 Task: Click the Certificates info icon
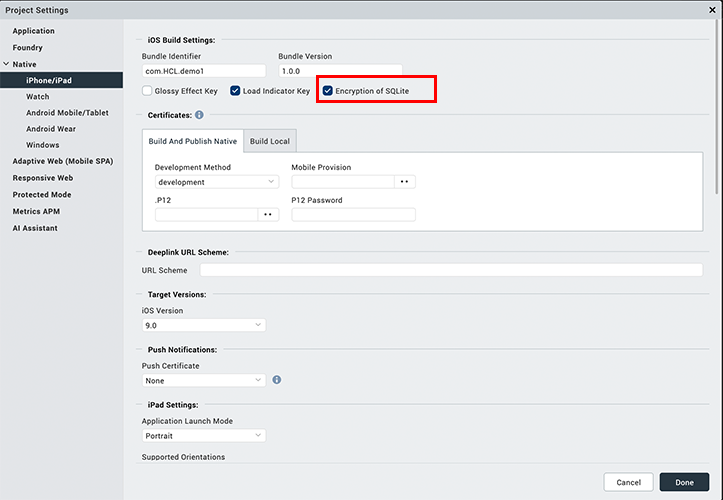pyautogui.click(x=200, y=115)
